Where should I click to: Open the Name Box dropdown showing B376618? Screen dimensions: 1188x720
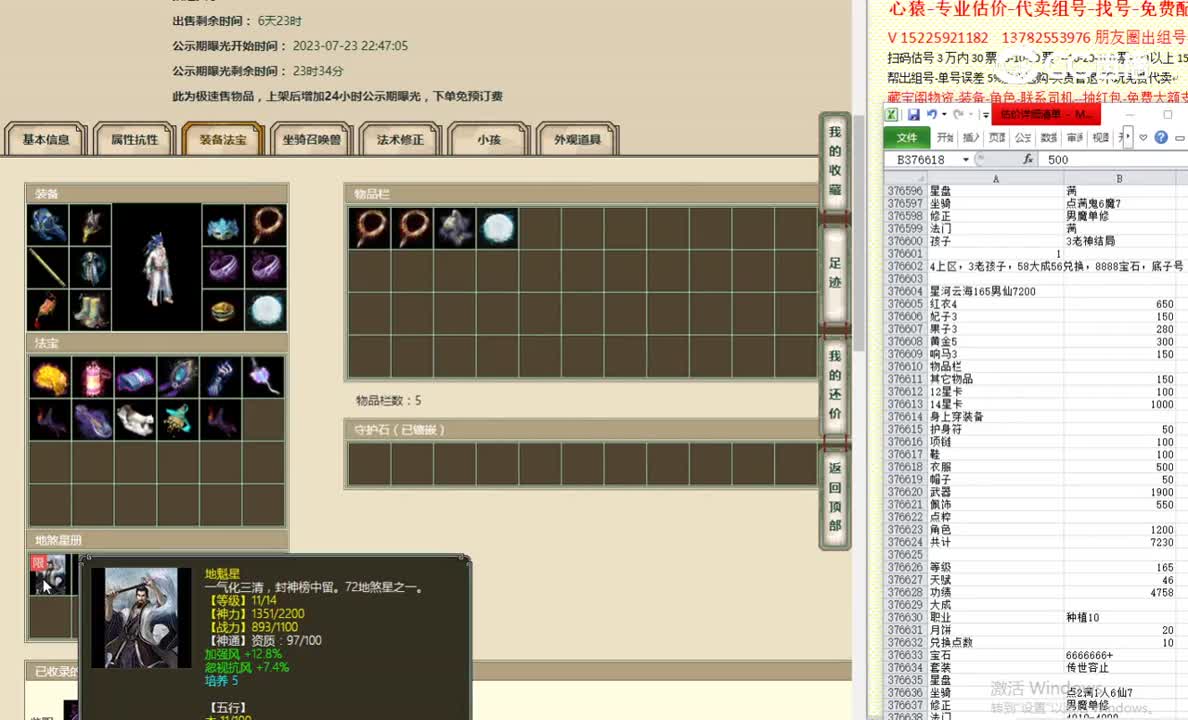965,158
